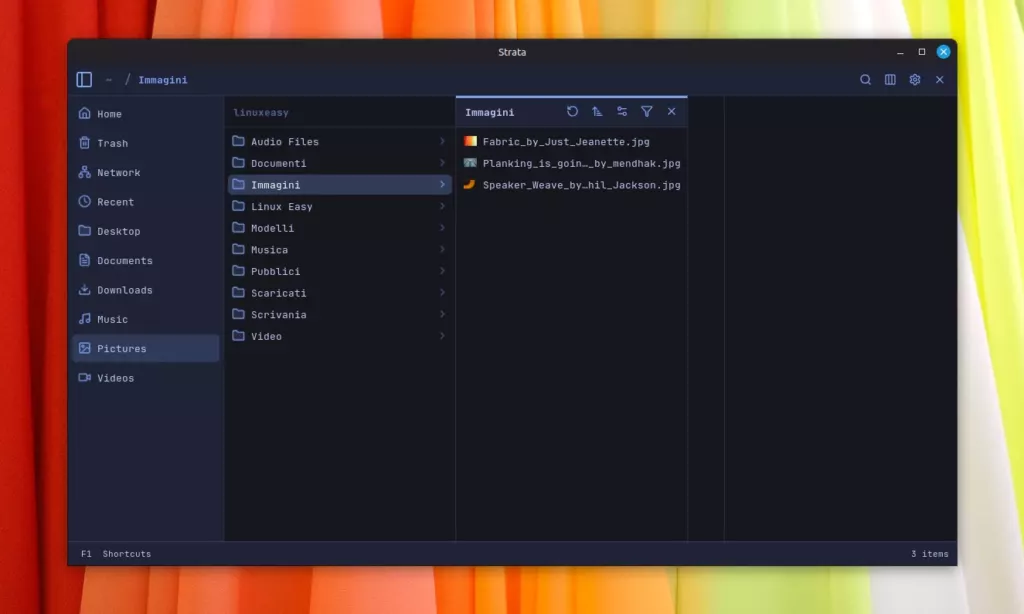Click the columns layout icon

pyautogui.click(x=890, y=80)
